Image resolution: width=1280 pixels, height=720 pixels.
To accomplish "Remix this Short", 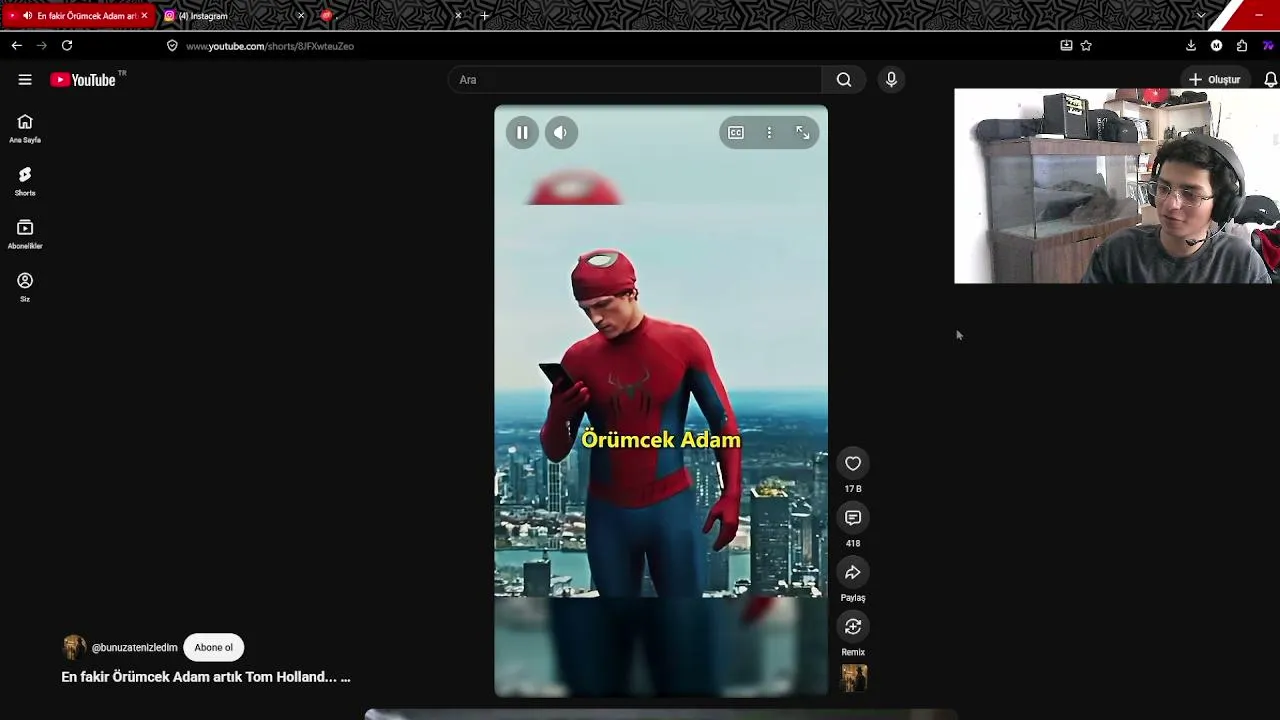I will click(x=853, y=627).
